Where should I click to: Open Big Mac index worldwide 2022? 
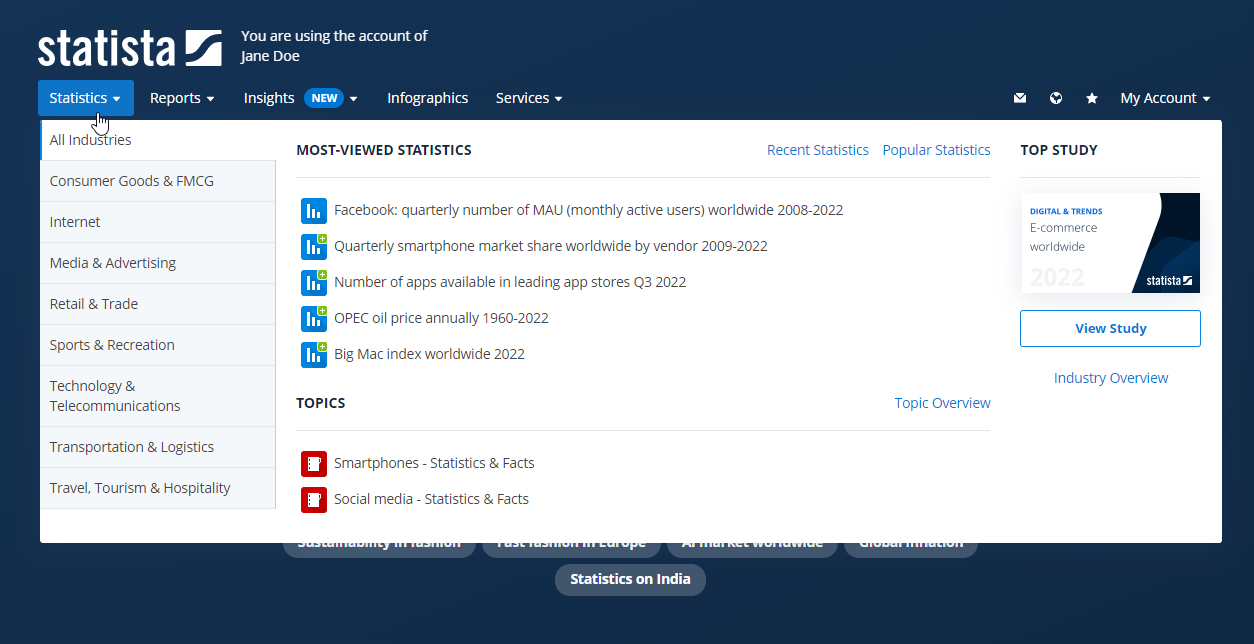coord(429,354)
